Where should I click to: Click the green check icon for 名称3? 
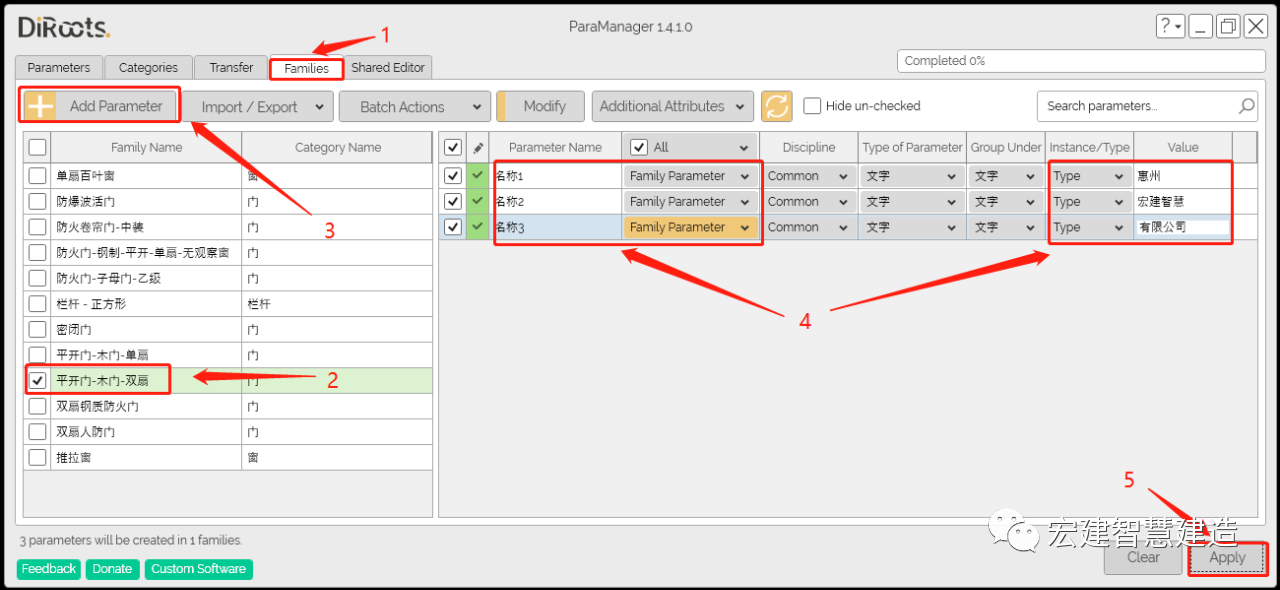pos(478,227)
